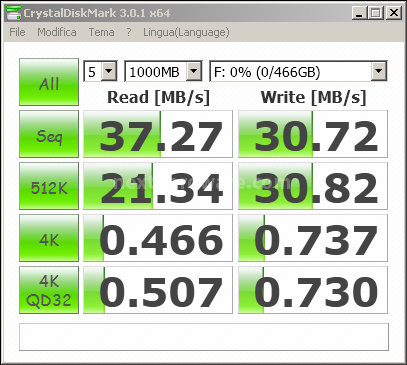
Task: Click the Seq write result 30.72
Action: [313, 134]
